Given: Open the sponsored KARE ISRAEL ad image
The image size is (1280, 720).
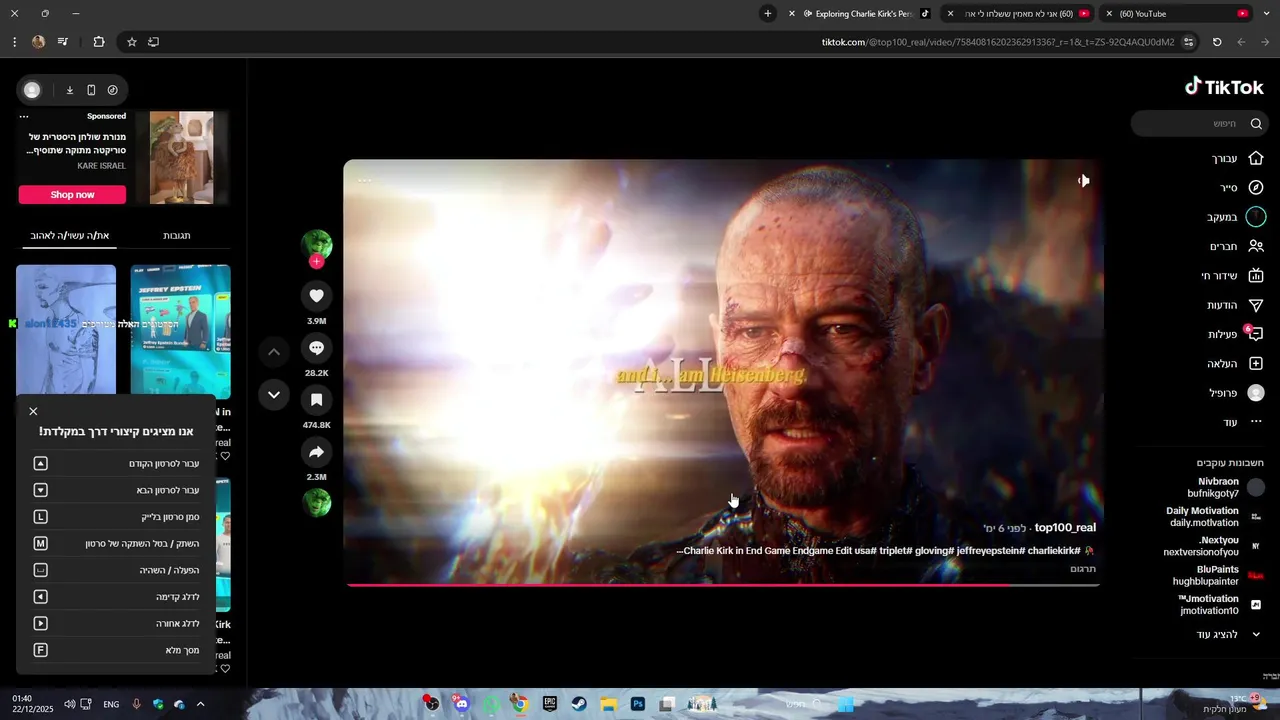Looking at the screenshot, I should point(181,157).
